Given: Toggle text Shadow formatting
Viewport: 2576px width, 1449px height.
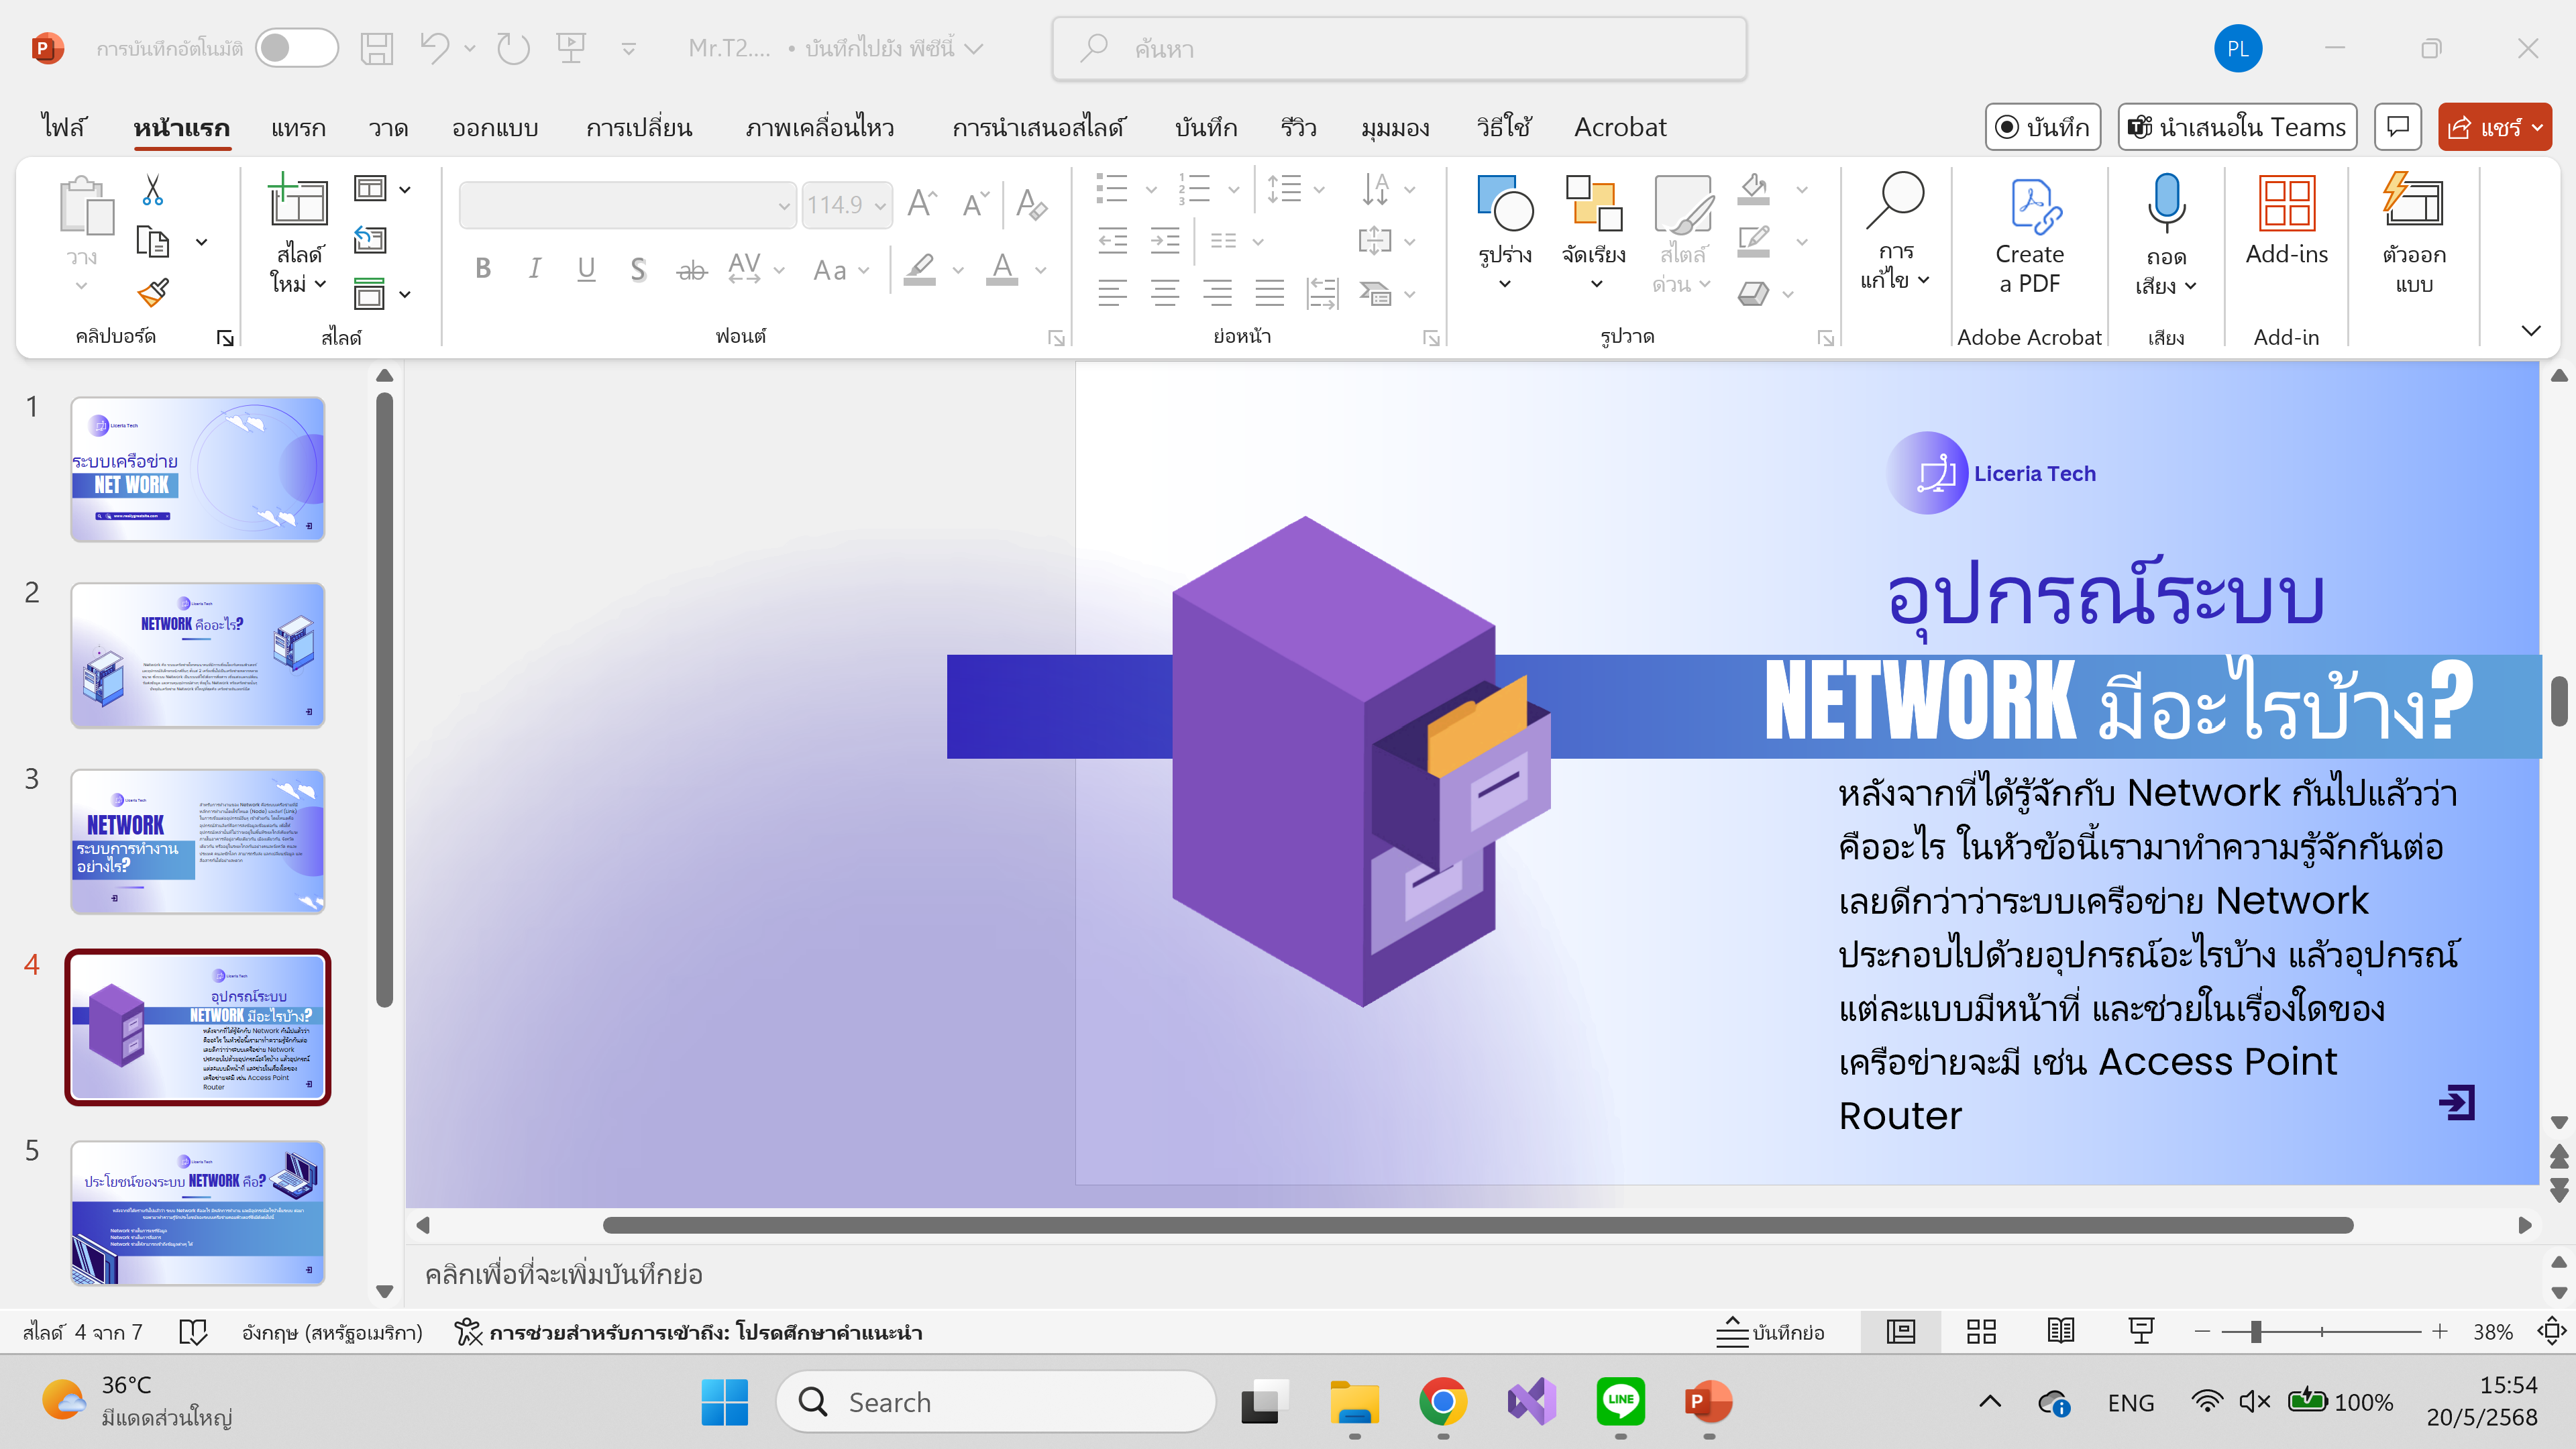Looking at the screenshot, I should pyautogui.click(x=638, y=268).
